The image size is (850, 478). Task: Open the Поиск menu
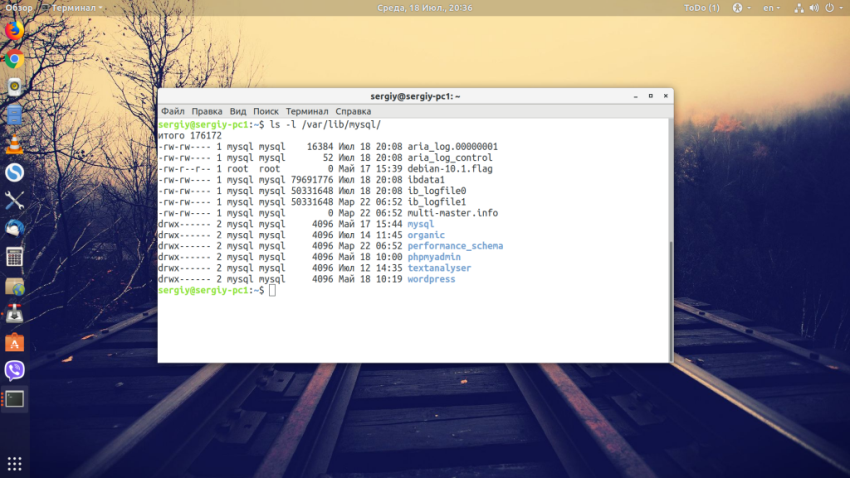[265, 111]
